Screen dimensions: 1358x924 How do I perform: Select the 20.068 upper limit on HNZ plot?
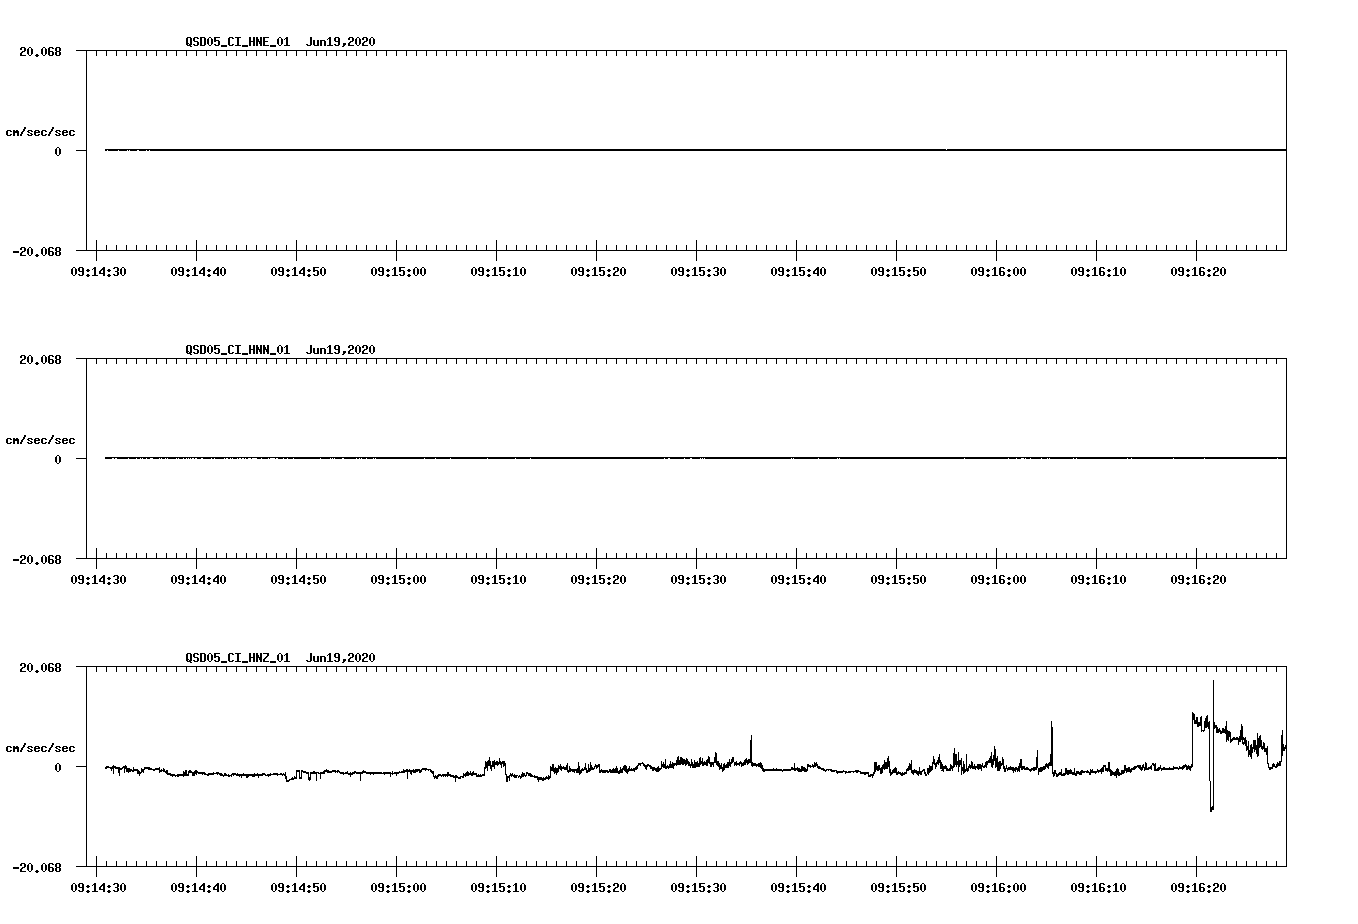click(x=40, y=667)
